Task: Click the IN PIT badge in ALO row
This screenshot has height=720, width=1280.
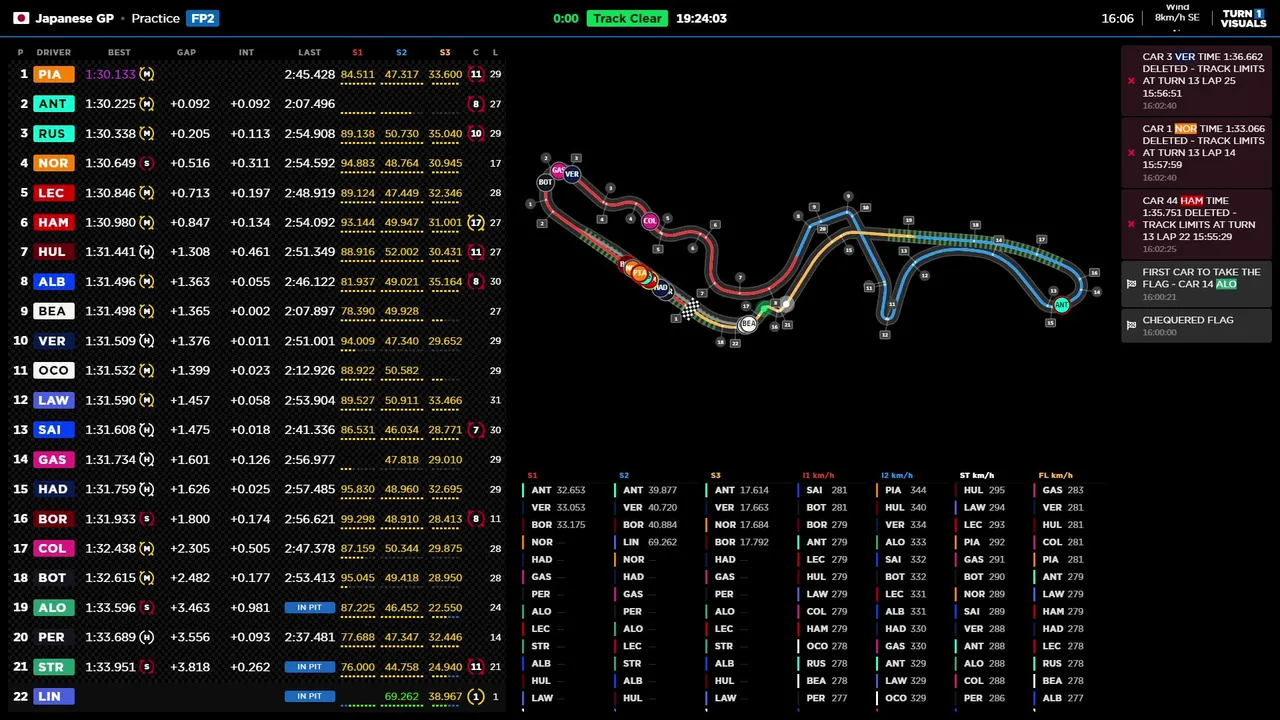Action: tap(309, 607)
